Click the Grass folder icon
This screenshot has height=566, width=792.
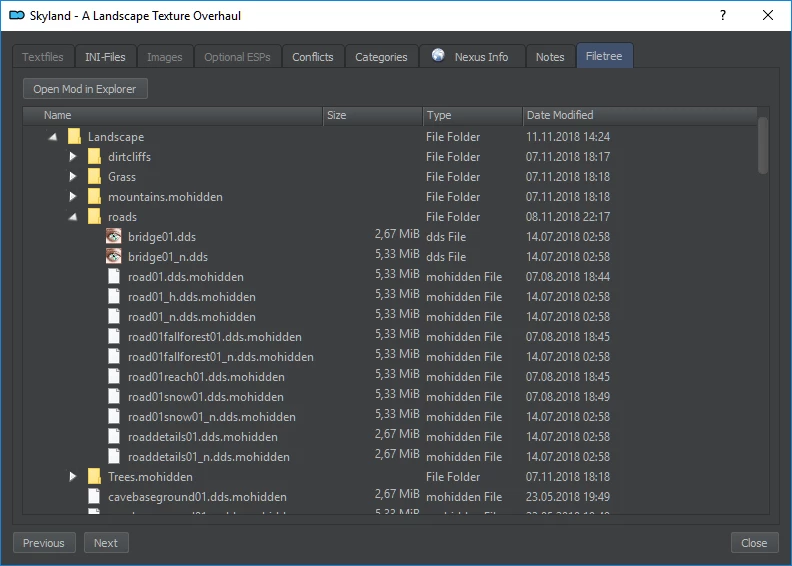(x=94, y=177)
